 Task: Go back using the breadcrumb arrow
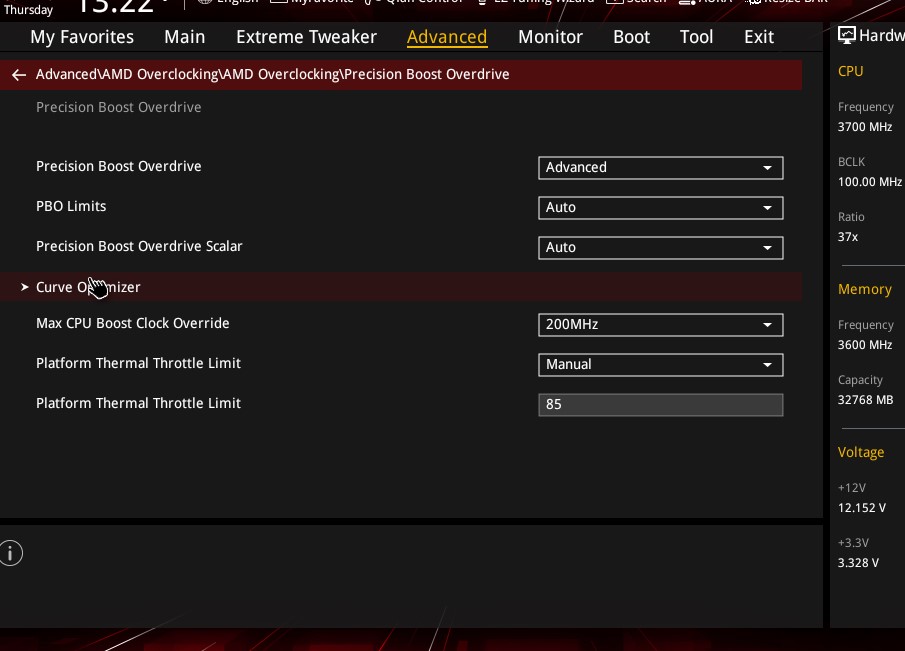[x=18, y=74]
